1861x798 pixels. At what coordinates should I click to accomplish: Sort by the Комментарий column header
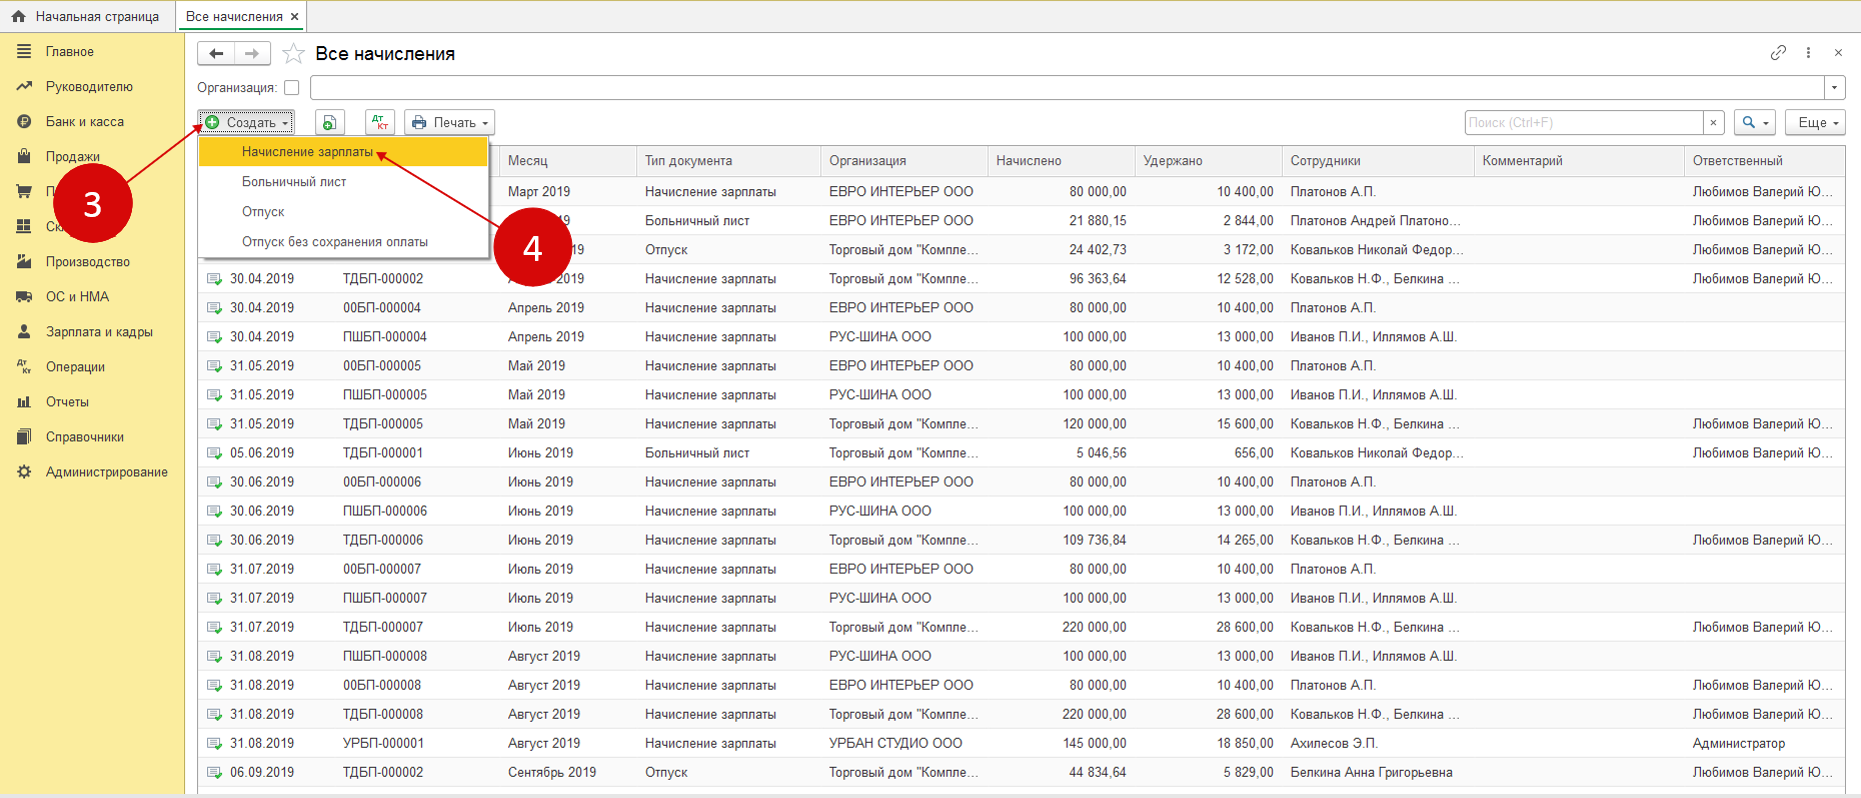coord(1579,160)
